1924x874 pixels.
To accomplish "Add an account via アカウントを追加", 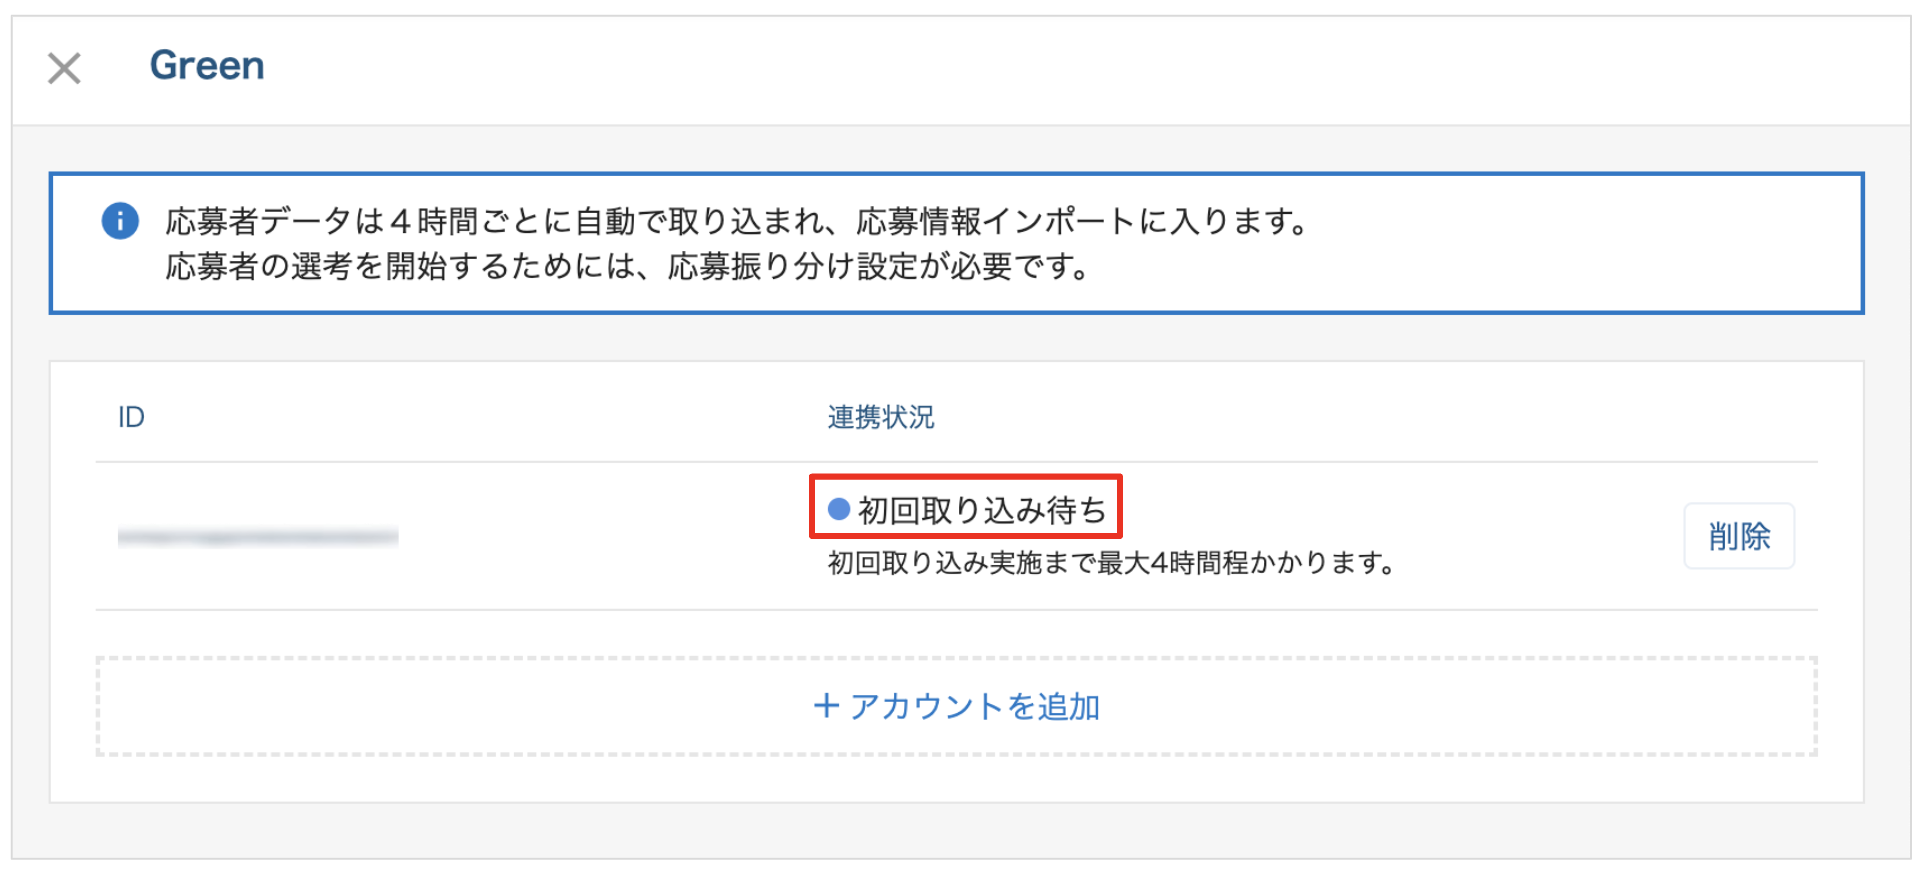I will [956, 706].
